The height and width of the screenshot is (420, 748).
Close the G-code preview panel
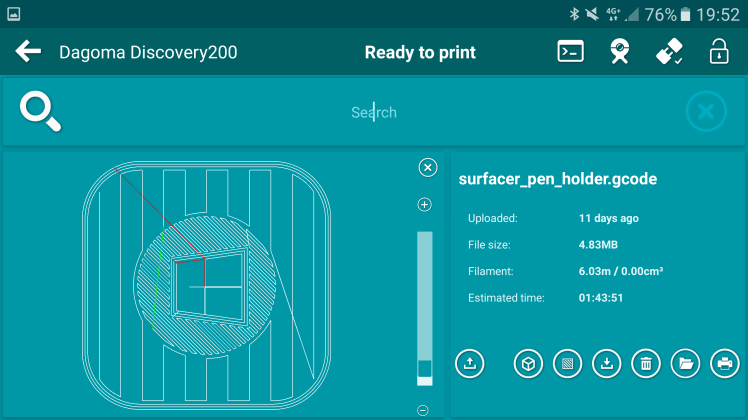click(428, 167)
